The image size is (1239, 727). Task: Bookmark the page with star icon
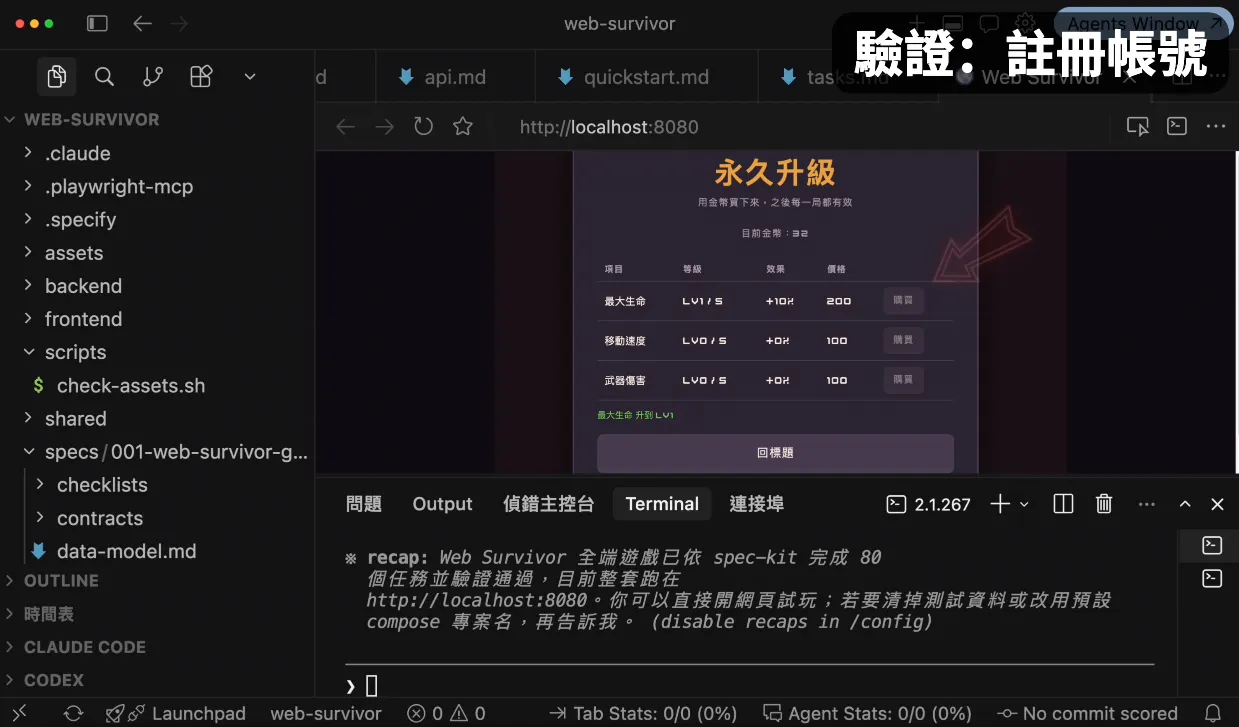click(x=462, y=127)
